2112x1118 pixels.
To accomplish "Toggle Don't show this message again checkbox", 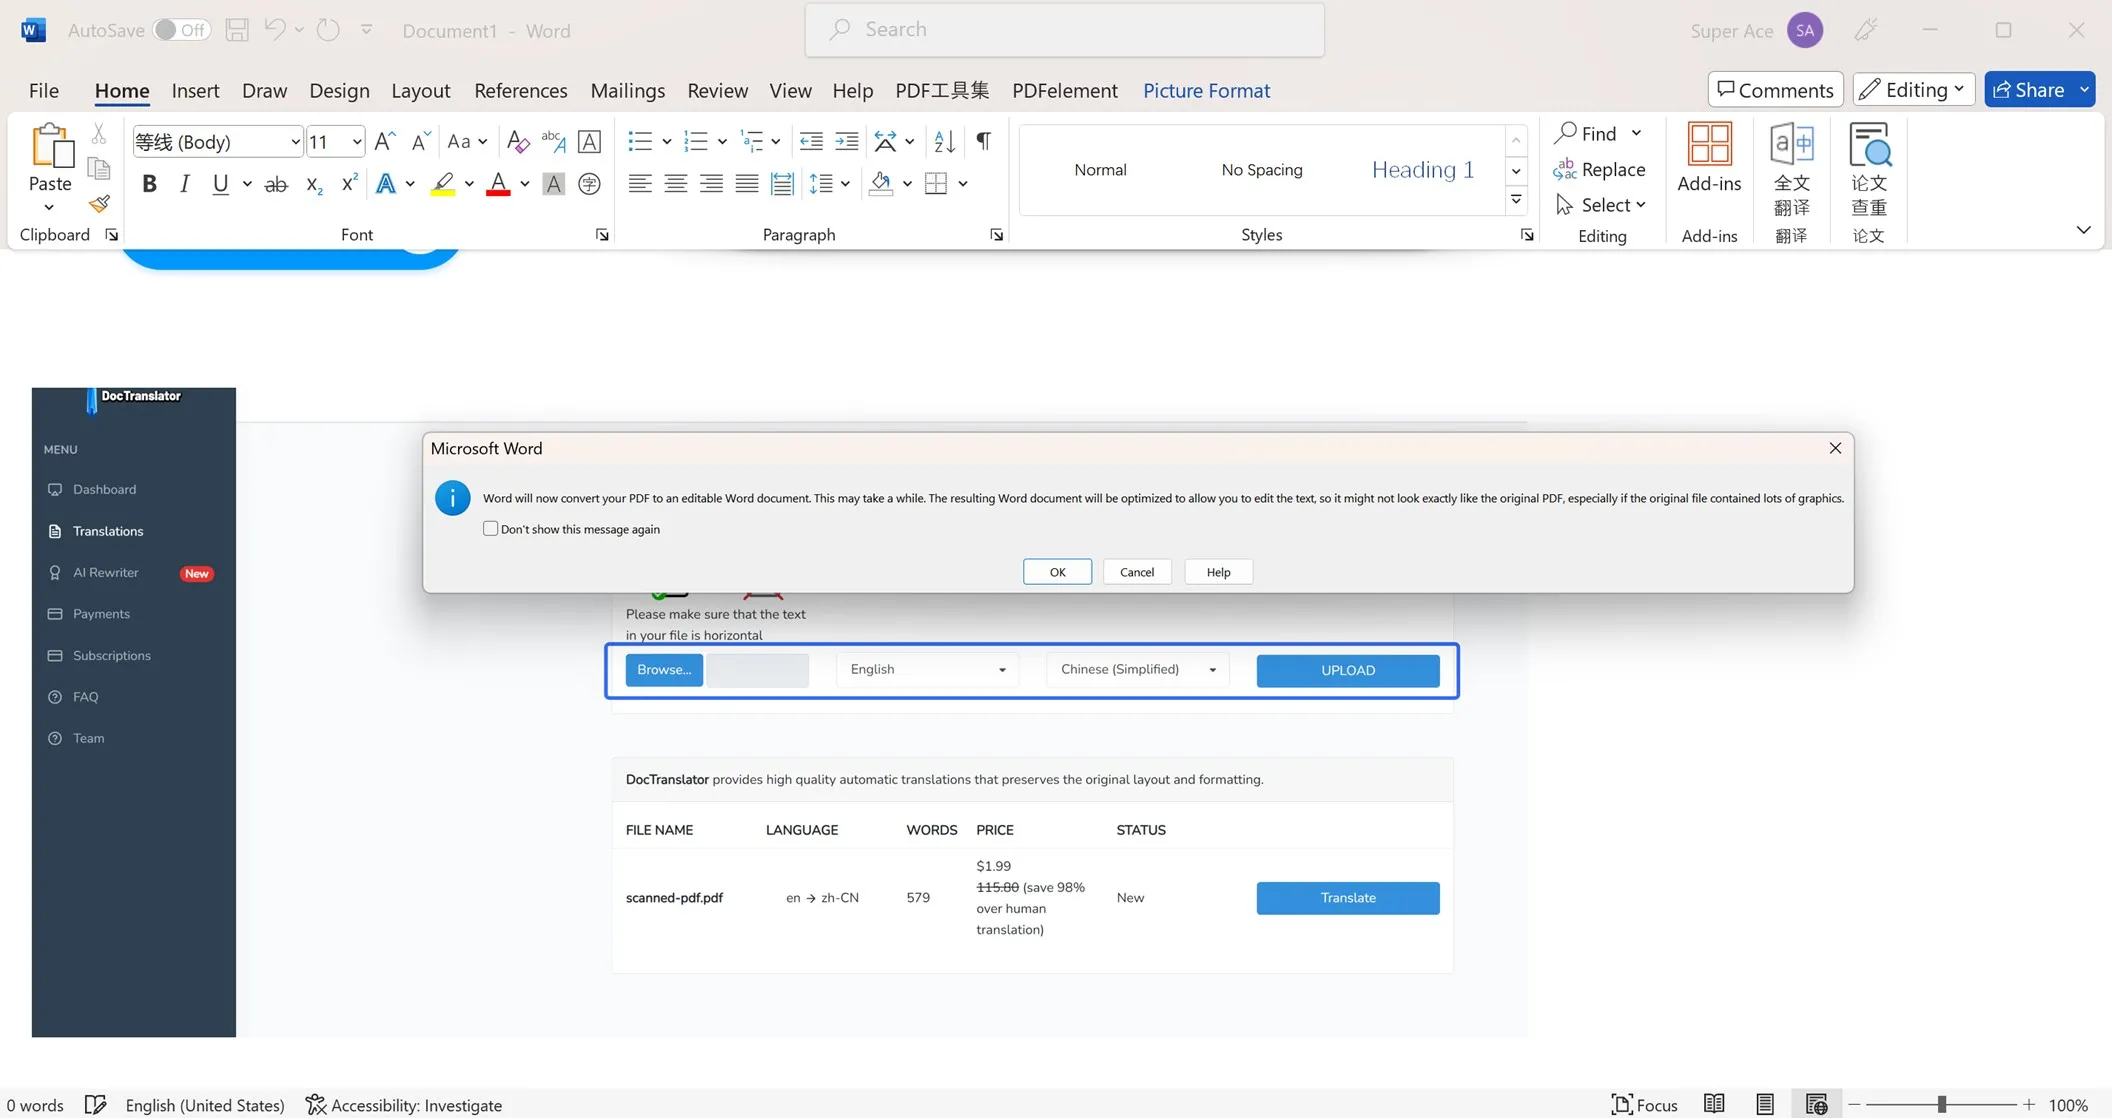I will pos(492,528).
